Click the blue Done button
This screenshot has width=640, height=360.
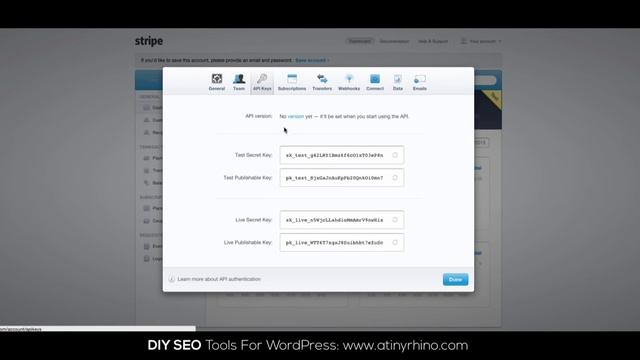(x=456, y=280)
